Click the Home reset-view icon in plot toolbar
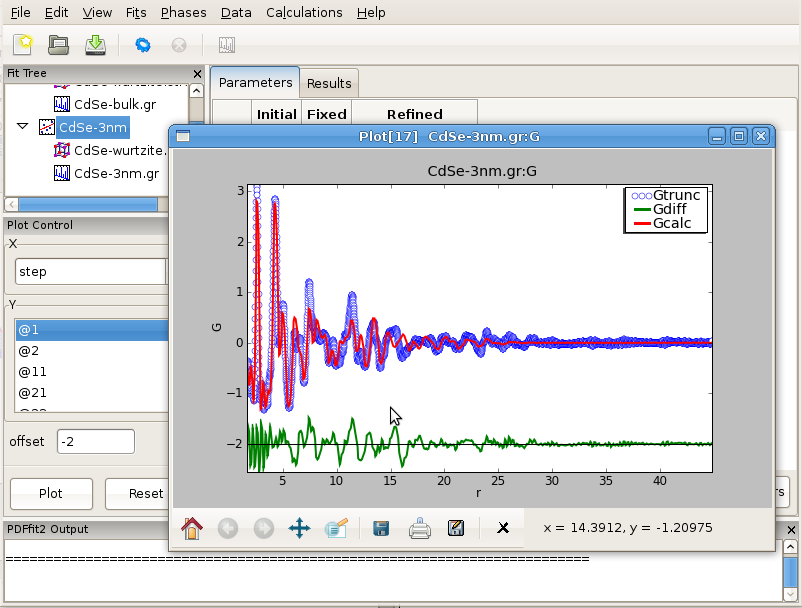This screenshot has width=802, height=608. 192,528
